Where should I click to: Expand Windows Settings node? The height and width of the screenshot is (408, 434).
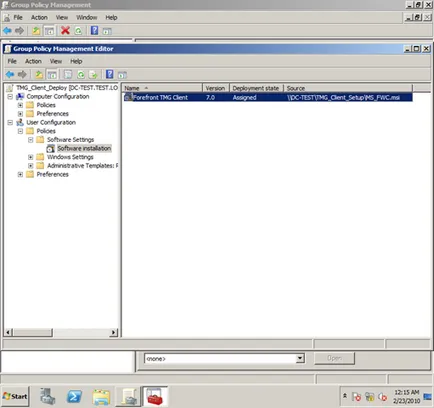click(x=31, y=157)
